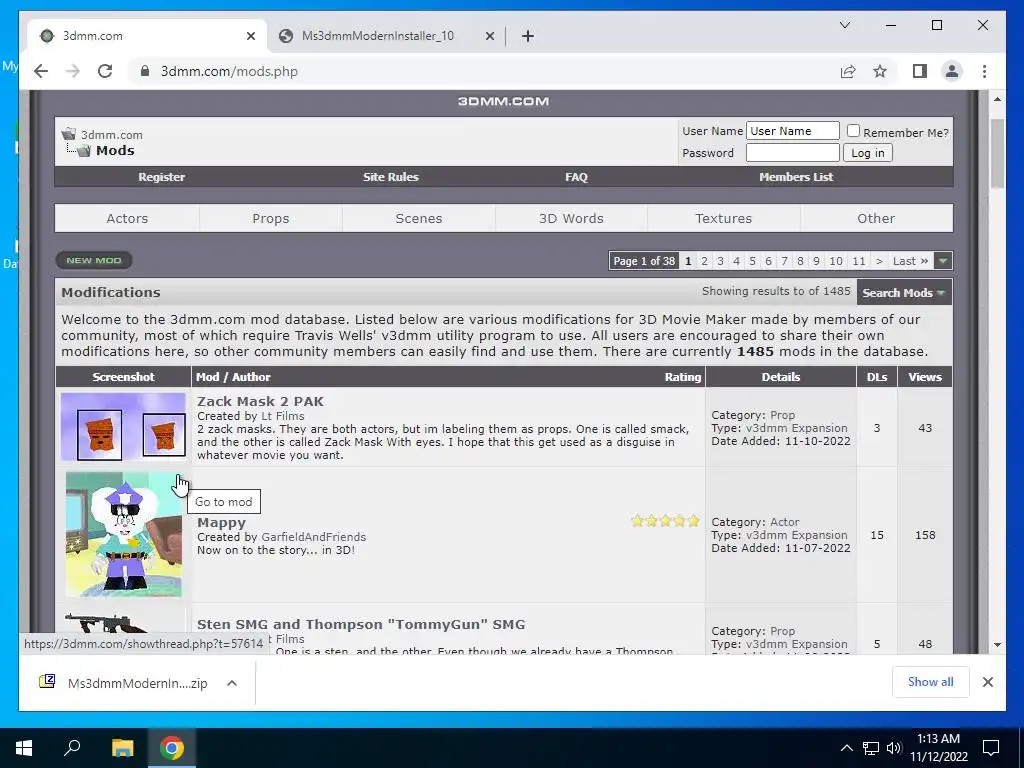Open the Chrome three-dot menu
This screenshot has width=1024, height=768.
pyautogui.click(x=984, y=71)
